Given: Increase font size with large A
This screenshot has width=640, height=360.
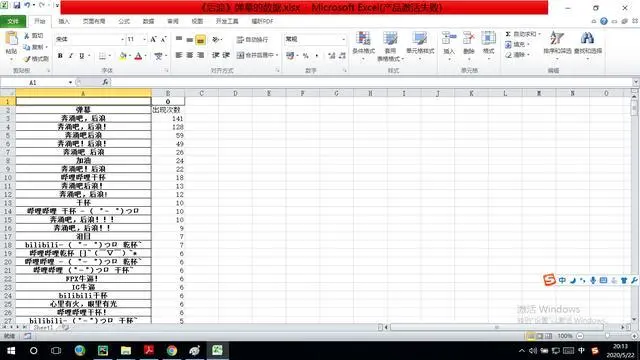Looking at the screenshot, I should (x=153, y=39).
